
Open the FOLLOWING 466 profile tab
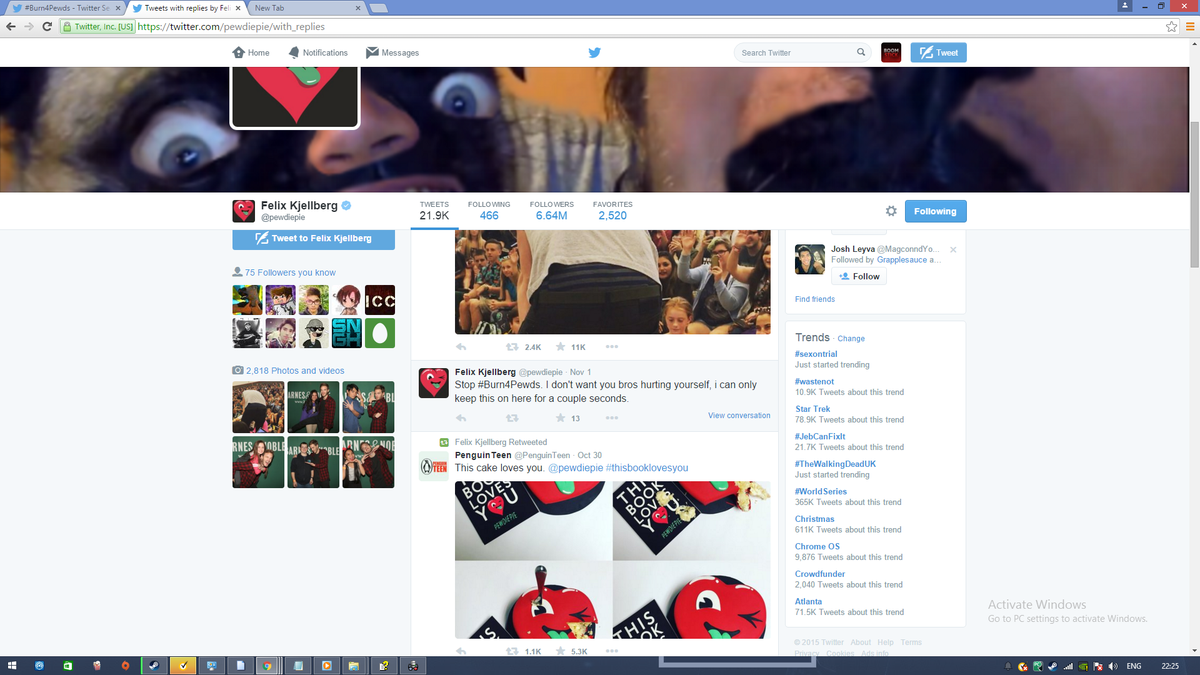(489, 210)
